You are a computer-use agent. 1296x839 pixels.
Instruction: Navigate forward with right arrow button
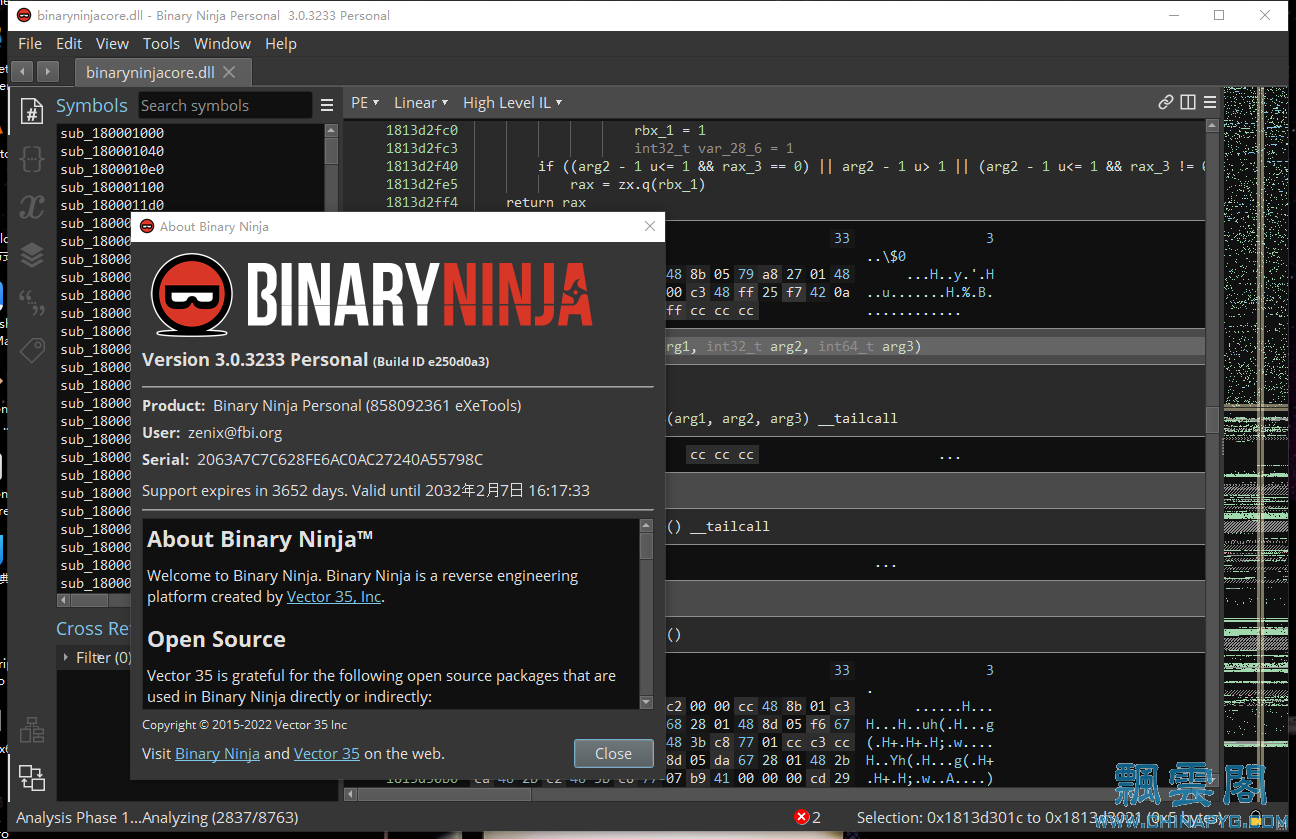tap(47, 72)
